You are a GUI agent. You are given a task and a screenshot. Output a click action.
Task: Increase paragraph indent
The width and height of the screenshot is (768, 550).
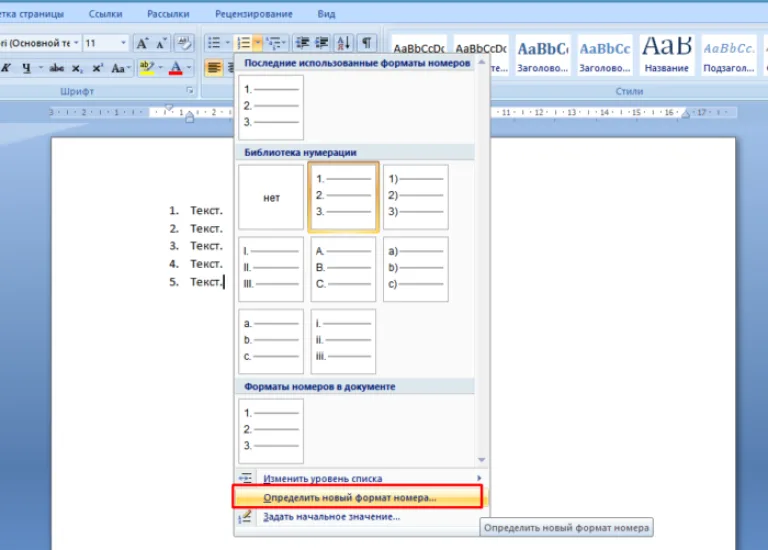[x=321, y=43]
